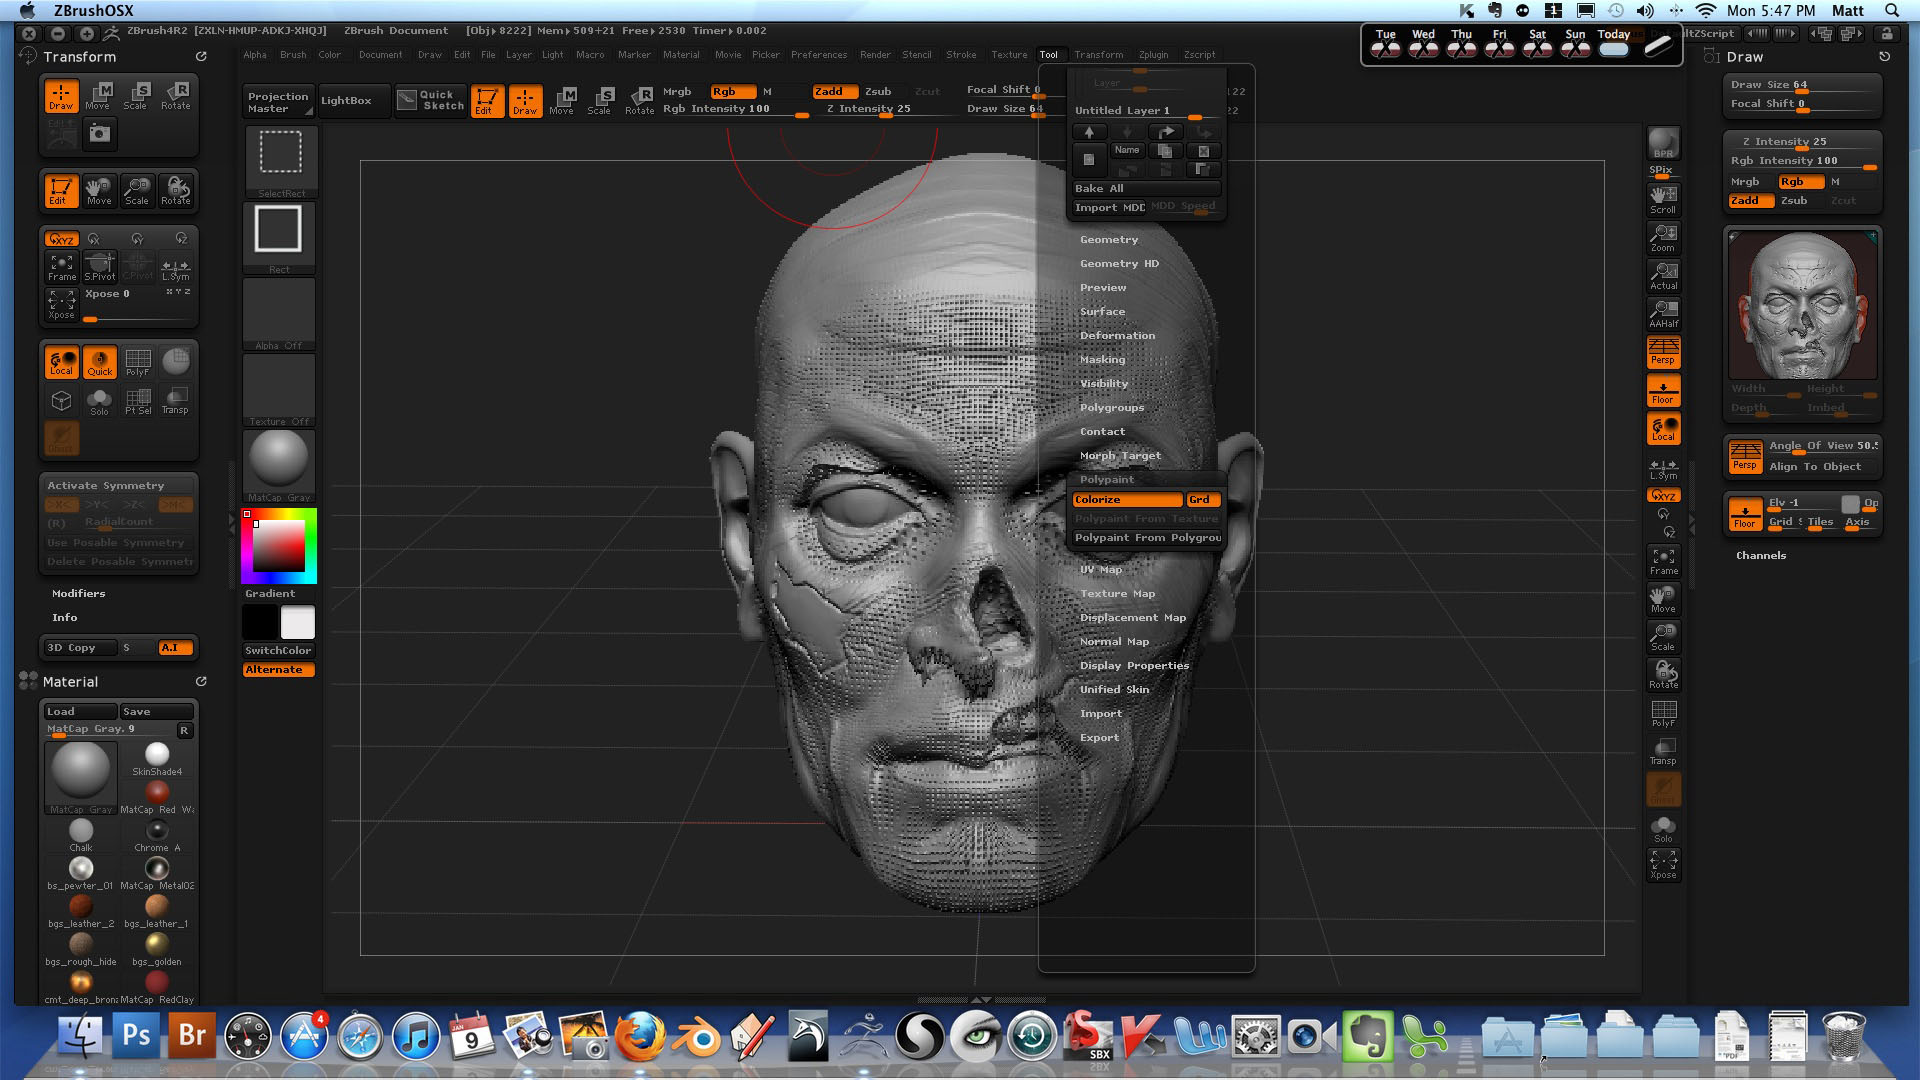Screen dimensions: 1920x1080
Task: Expand the Displacement Map section
Action: pos(1132,618)
